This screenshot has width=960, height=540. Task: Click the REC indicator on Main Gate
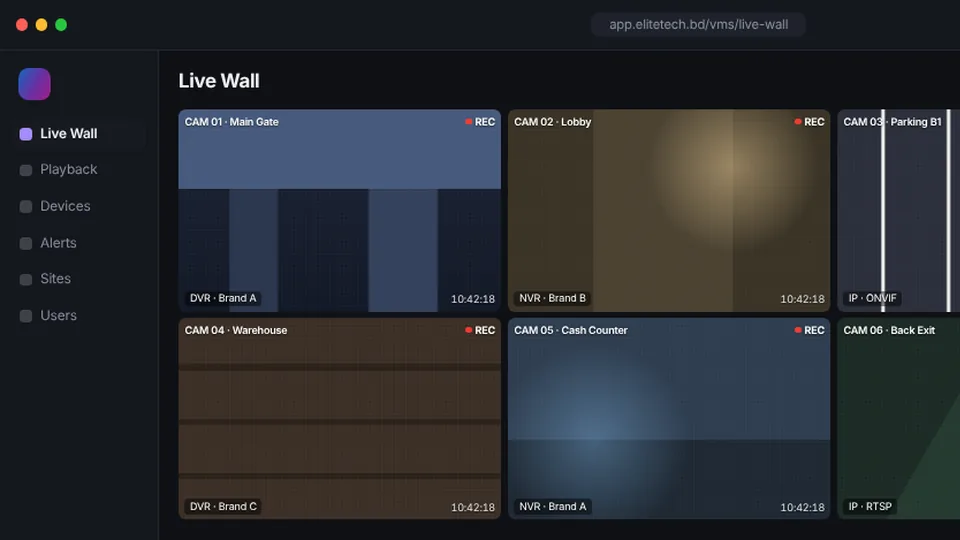(x=480, y=122)
